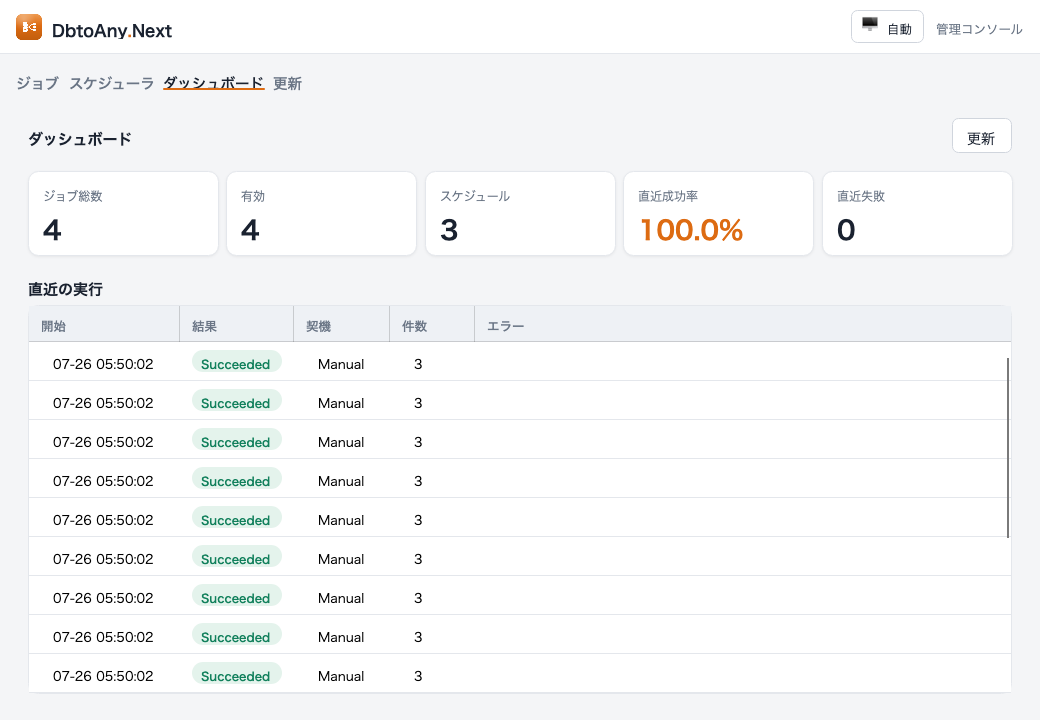The width and height of the screenshot is (1040, 720).
Task: Click the 直近成功率 100.0% value
Action: [x=691, y=230]
